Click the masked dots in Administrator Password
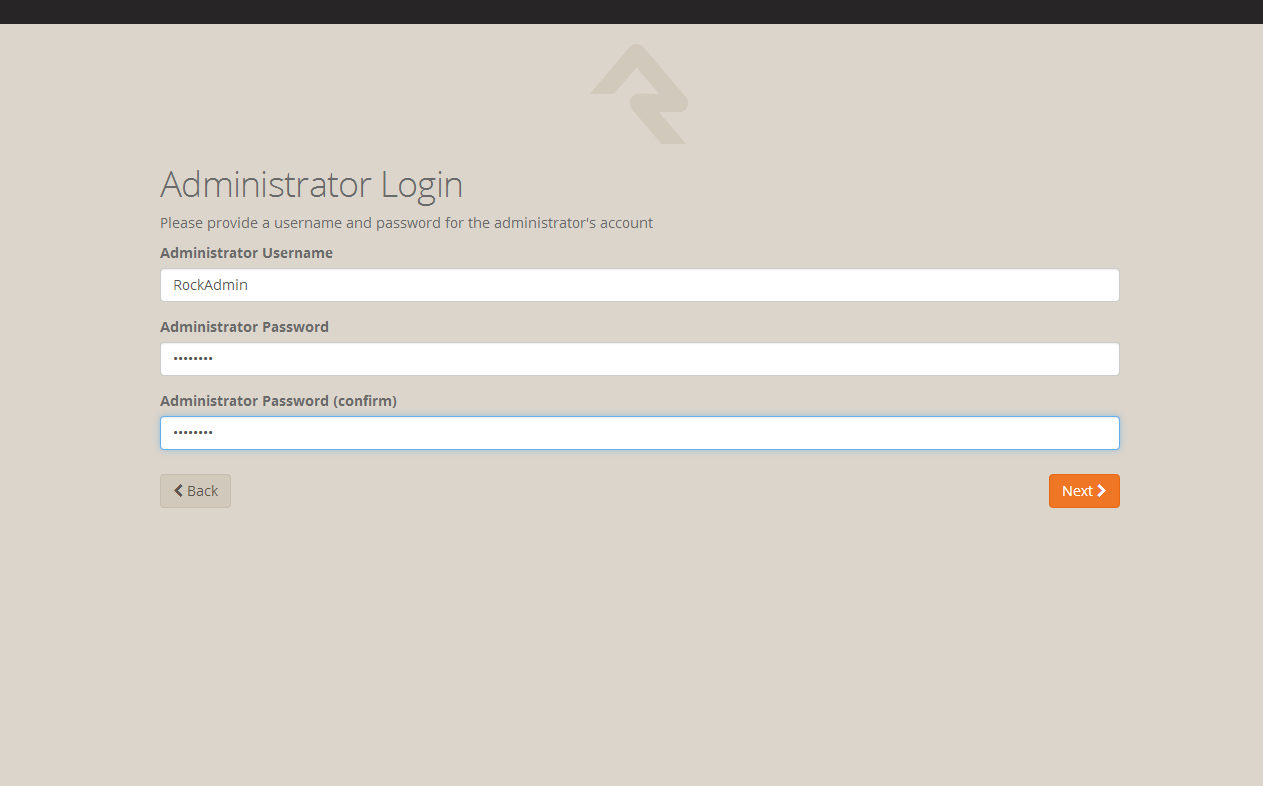 (193, 359)
